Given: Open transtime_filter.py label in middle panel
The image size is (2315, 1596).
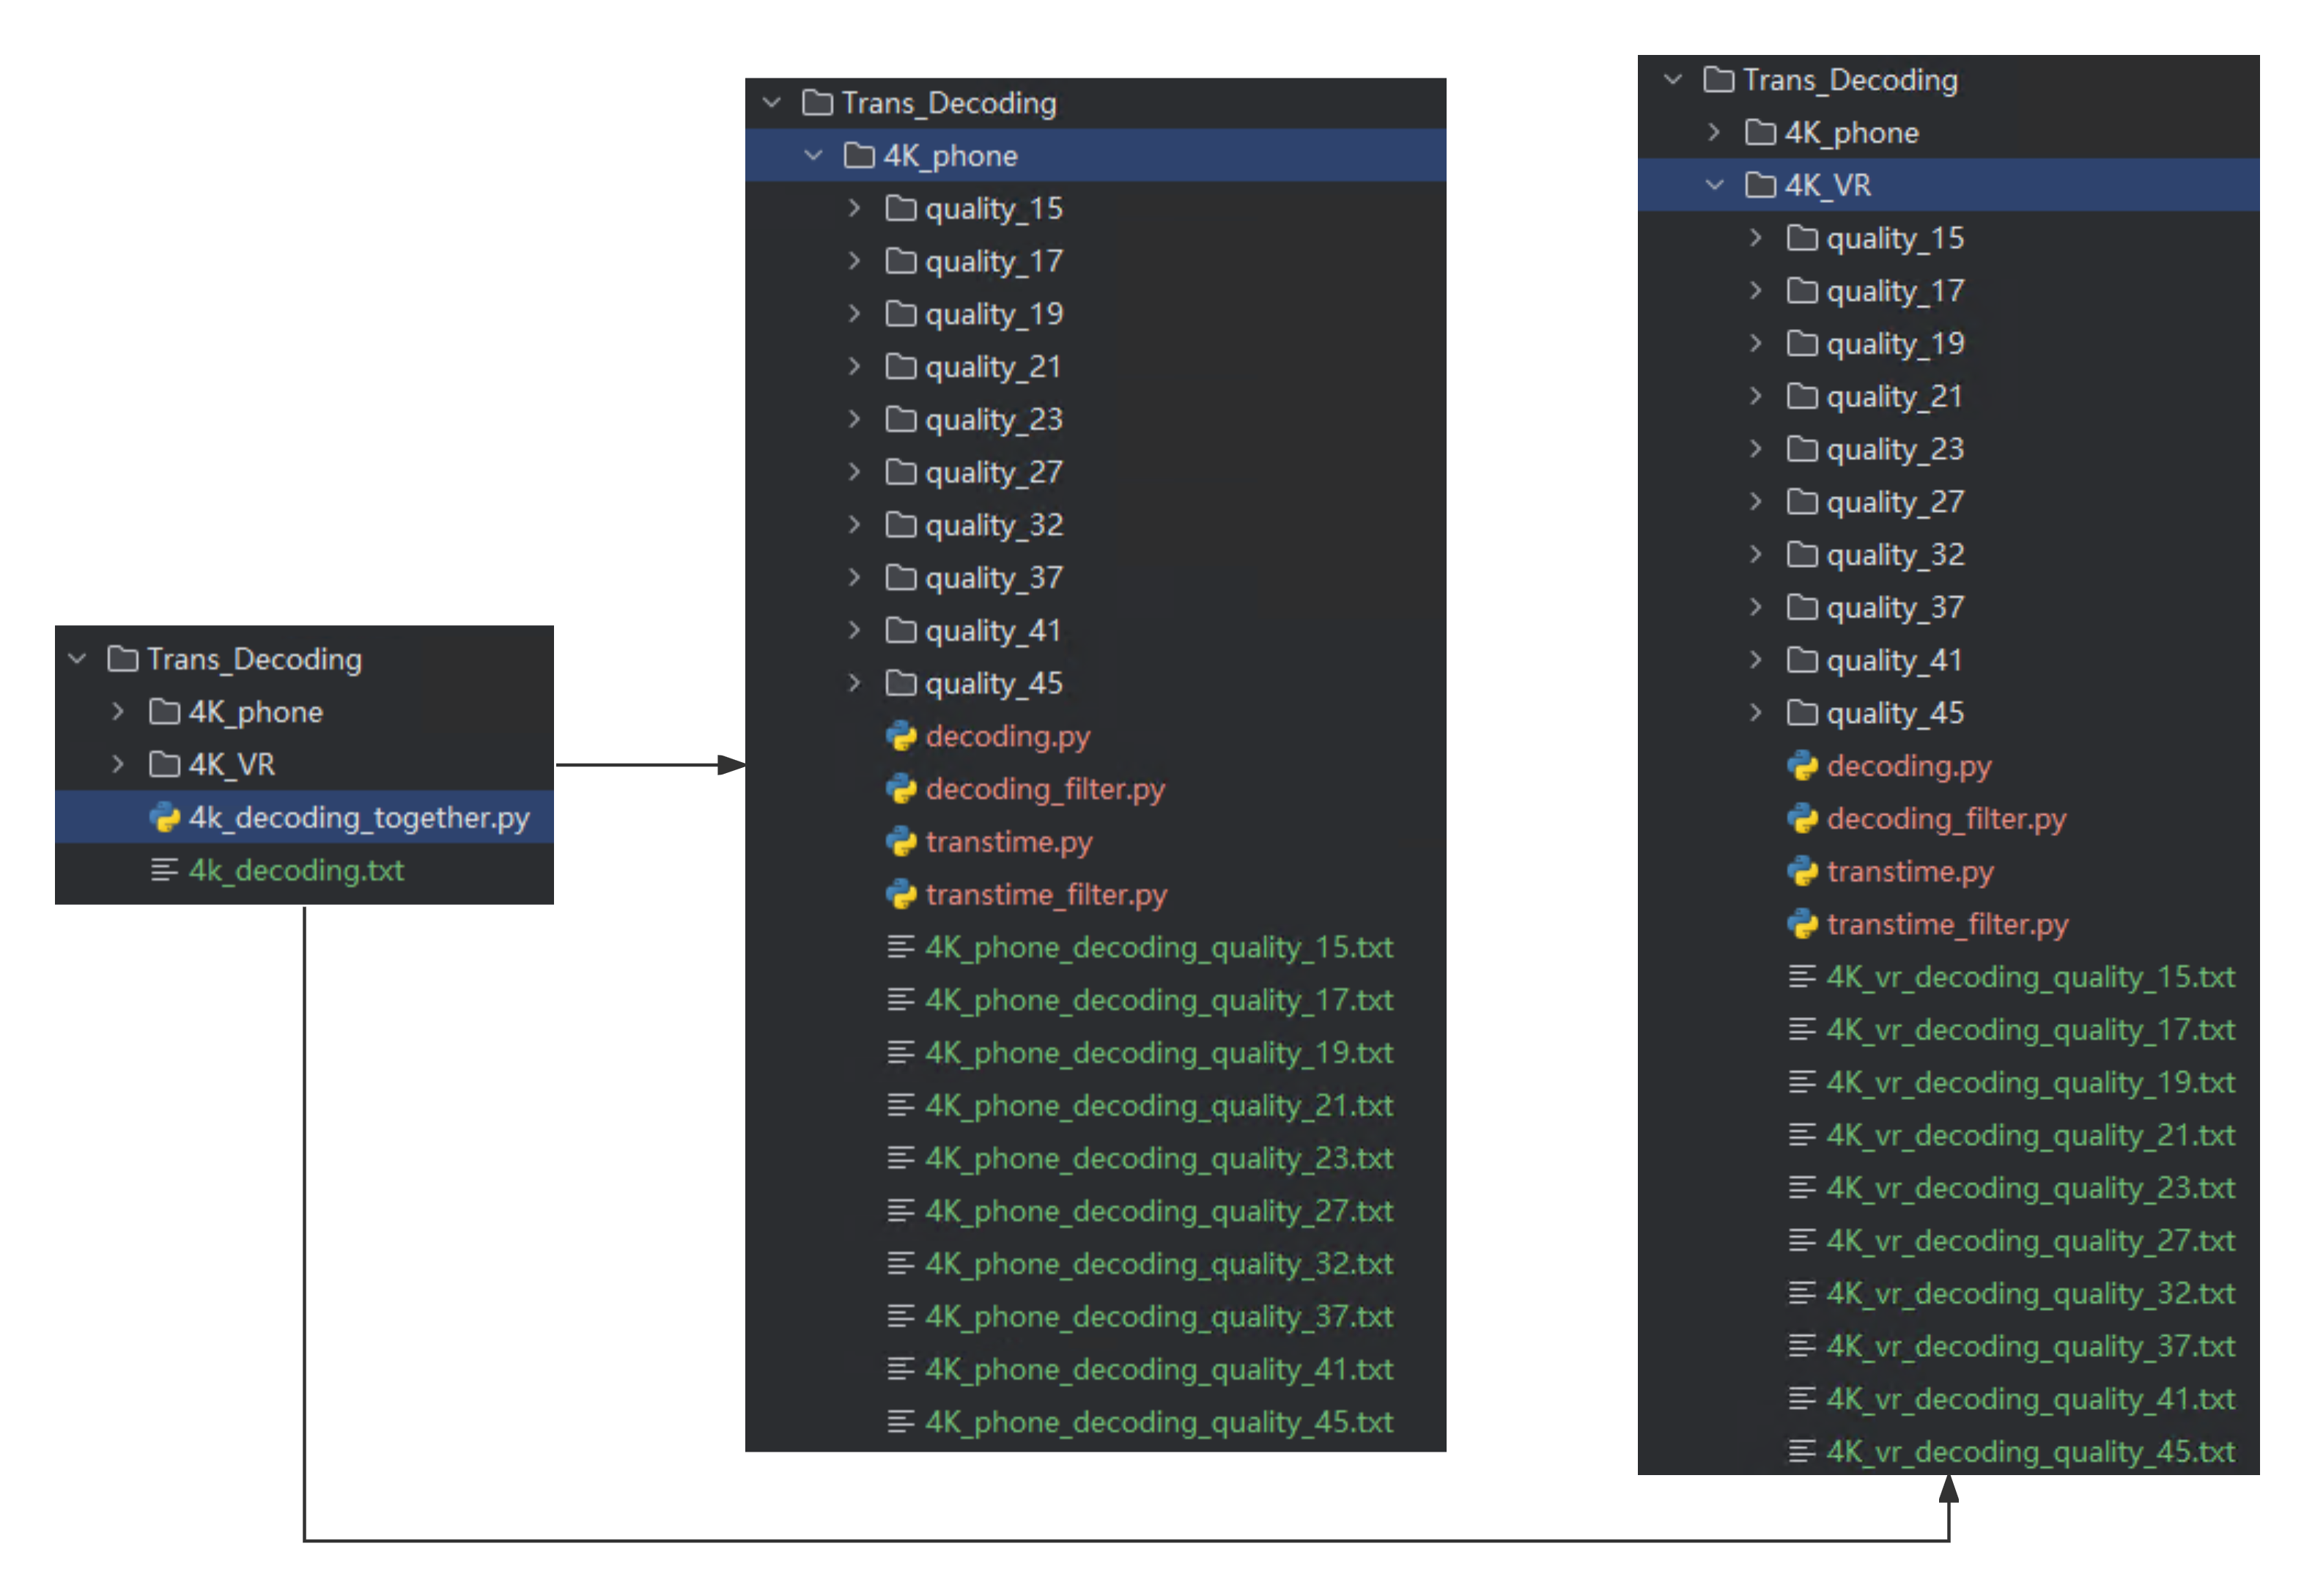Looking at the screenshot, I should (x=1046, y=895).
